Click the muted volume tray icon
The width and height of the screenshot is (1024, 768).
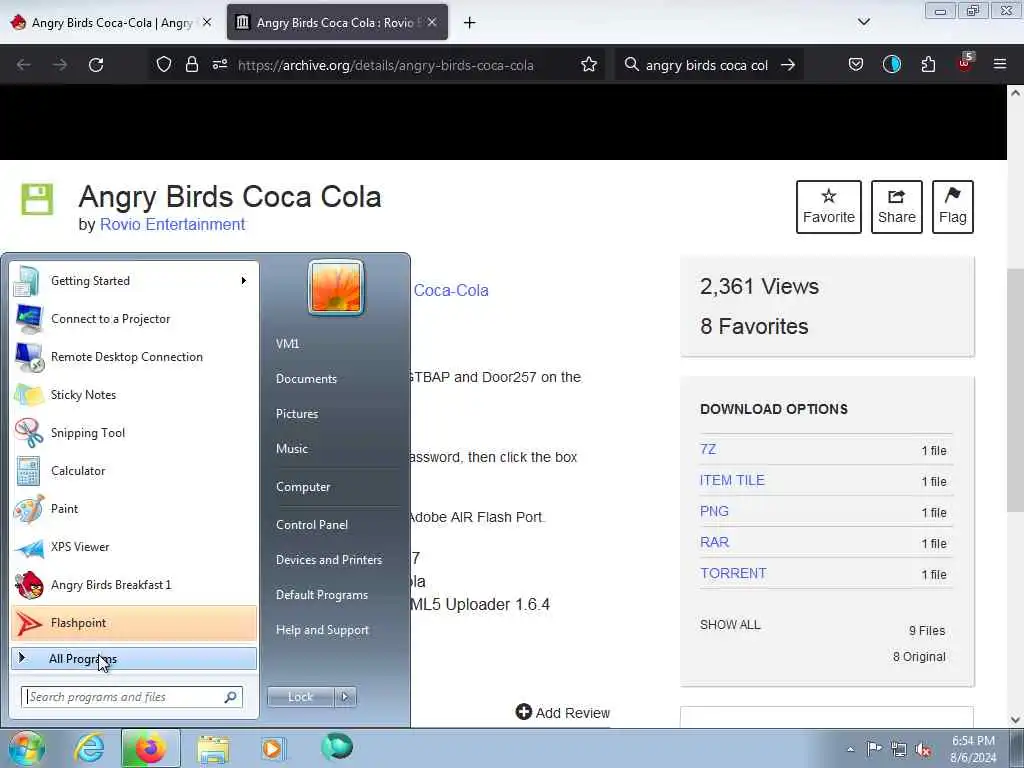coord(923,749)
